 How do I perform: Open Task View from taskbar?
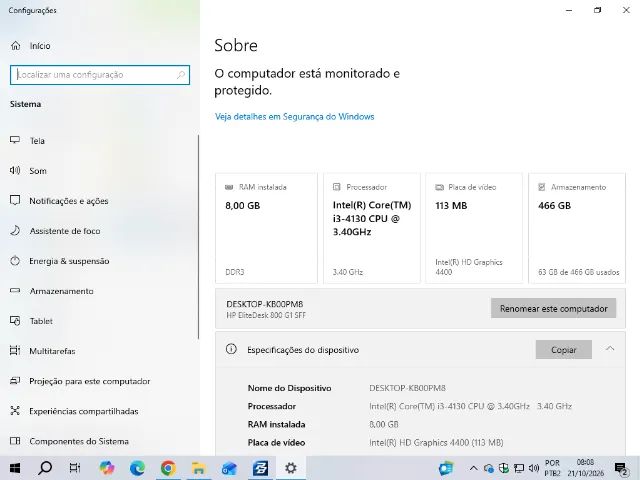75,468
